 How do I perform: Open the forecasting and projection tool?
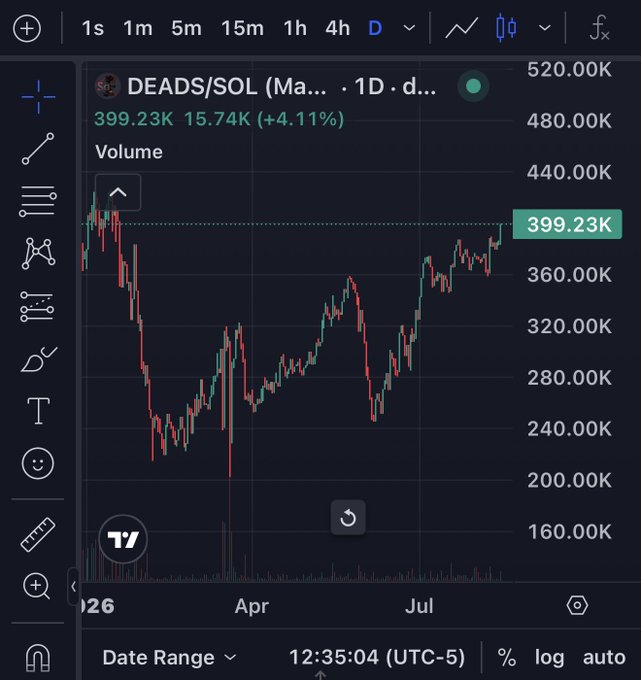pos(37,307)
